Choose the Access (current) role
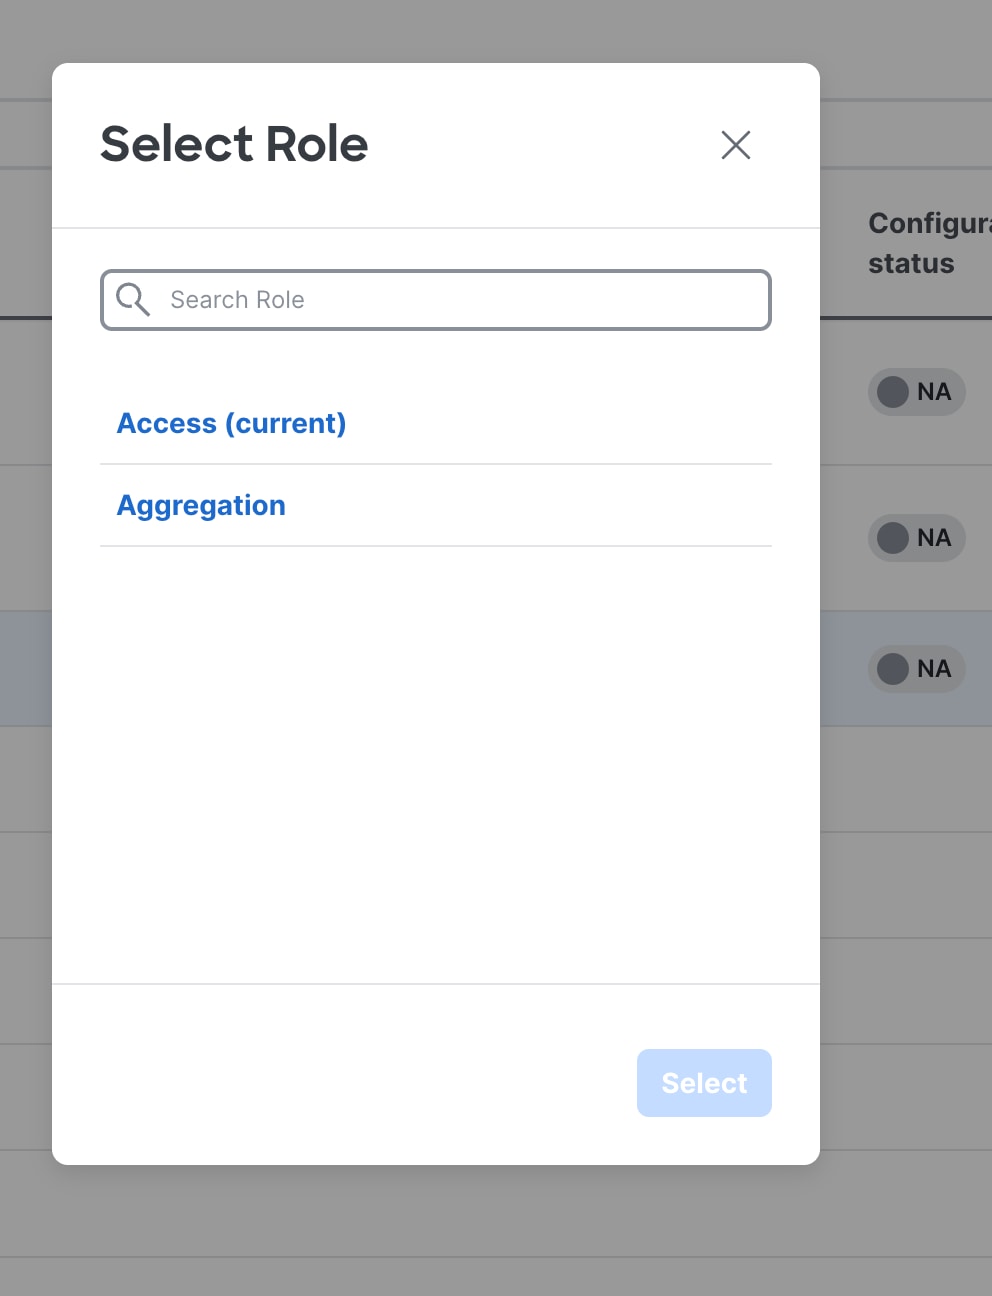The width and height of the screenshot is (992, 1296). 232,423
